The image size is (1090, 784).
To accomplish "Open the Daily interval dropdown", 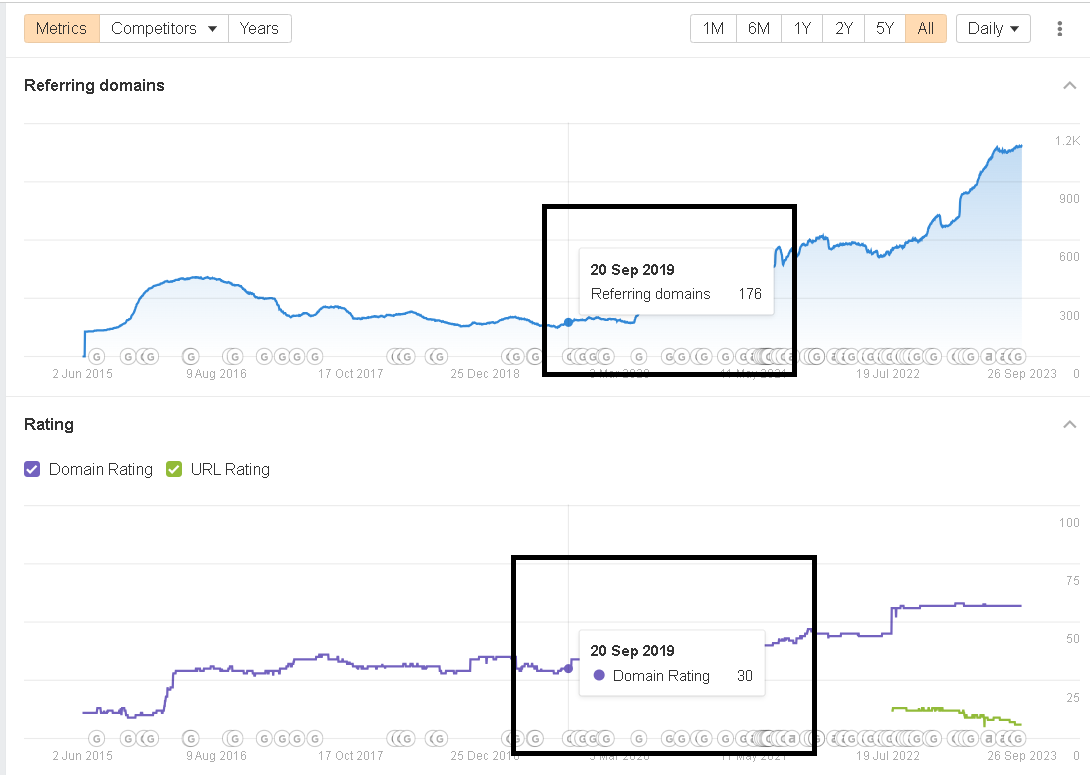I will [993, 28].
